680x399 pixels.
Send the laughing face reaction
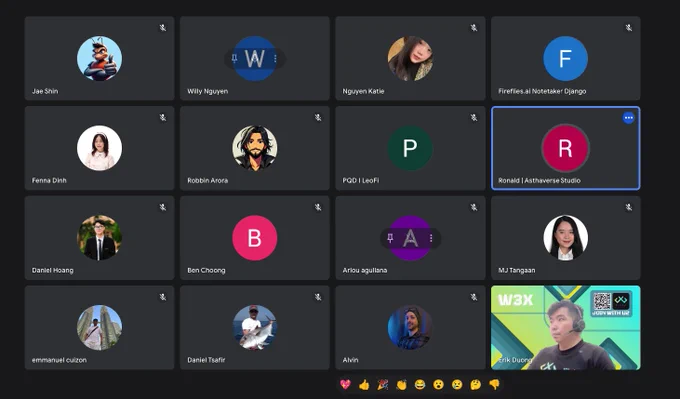tap(420, 384)
